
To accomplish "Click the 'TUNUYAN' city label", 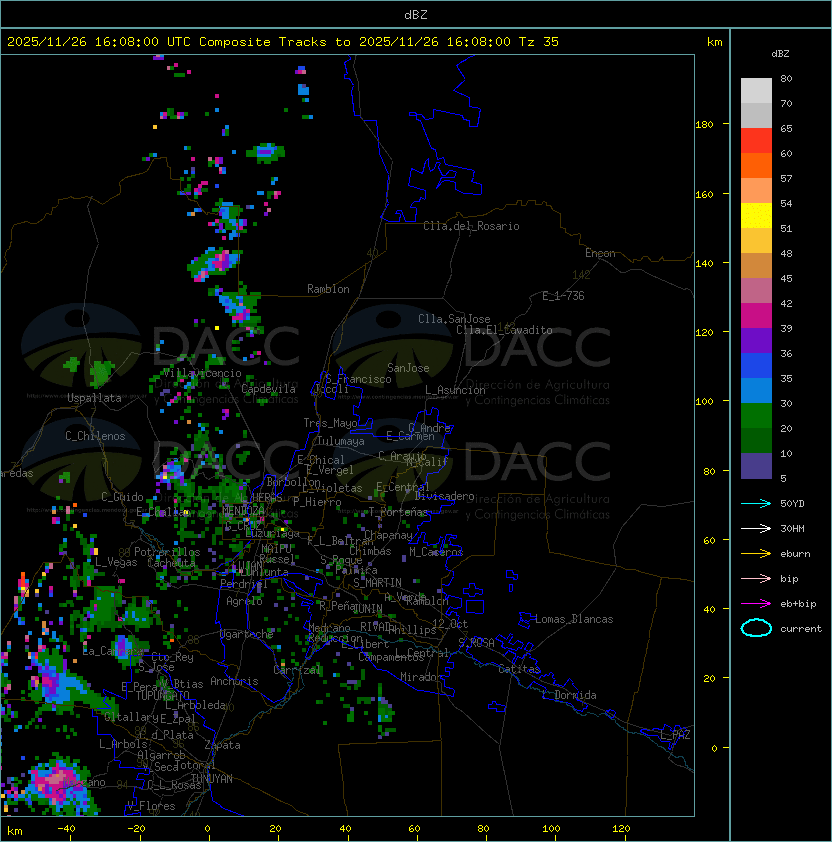I will pos(211,779).
